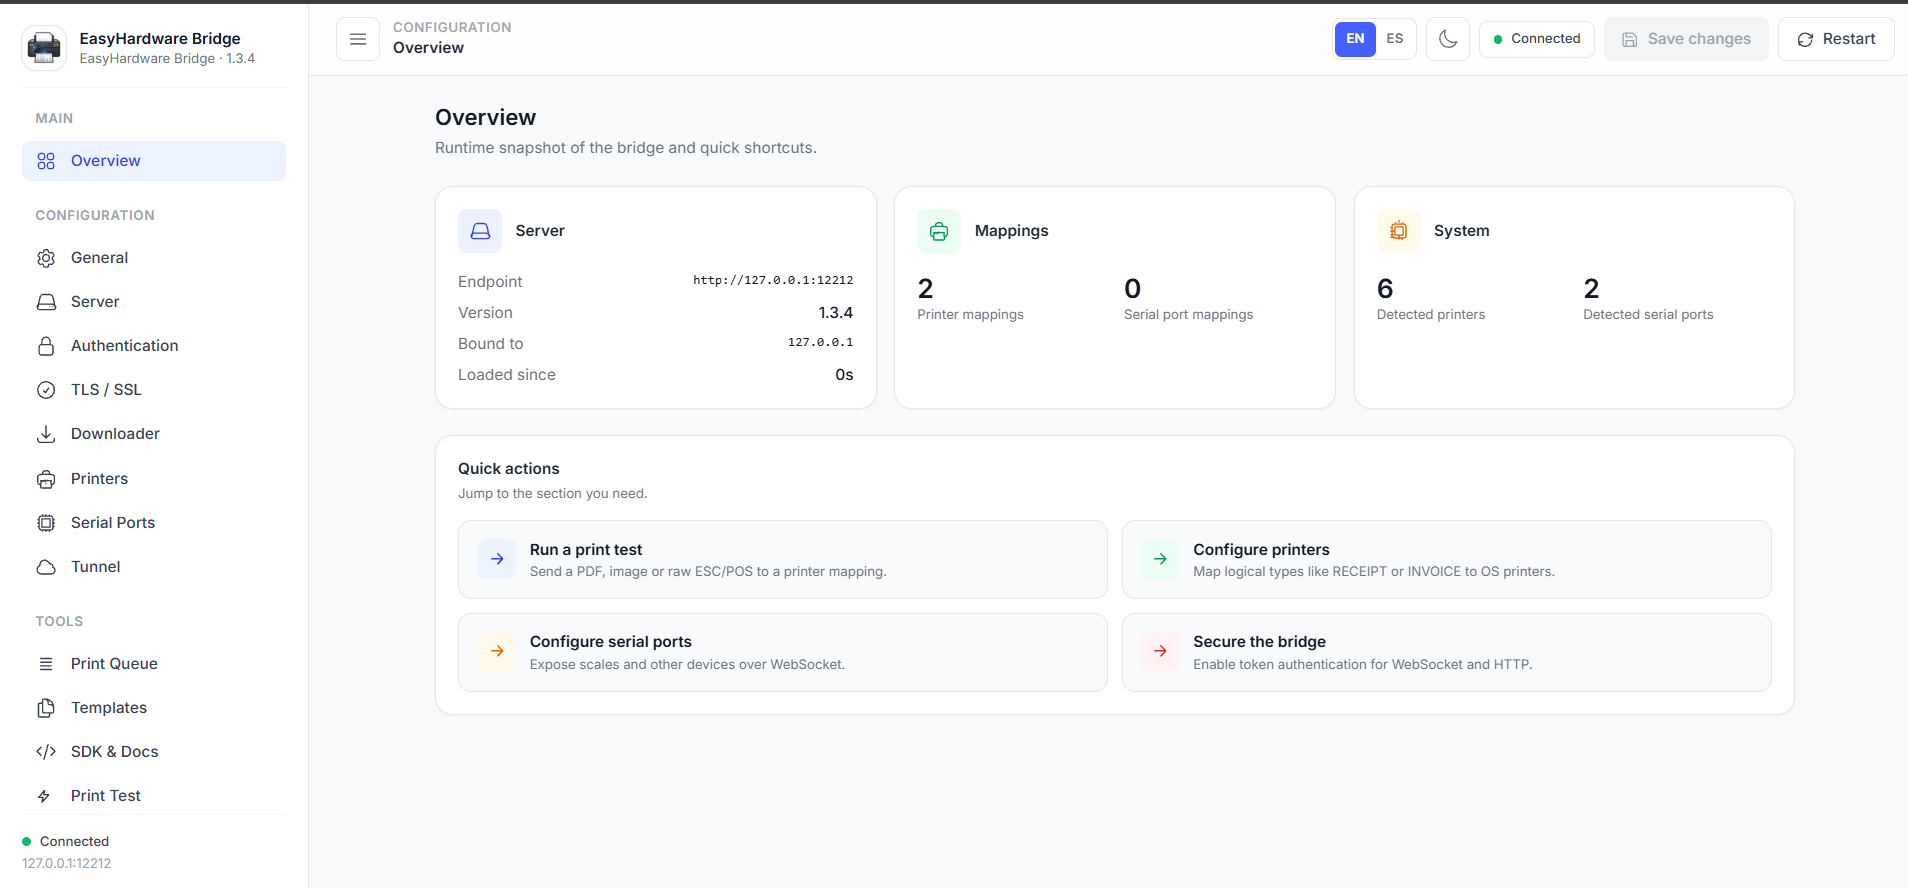Screen dimensions: 1908x888
Task: Click the Configure serial ports arrow
Action: pyautogui.click(x=497, y=651)
